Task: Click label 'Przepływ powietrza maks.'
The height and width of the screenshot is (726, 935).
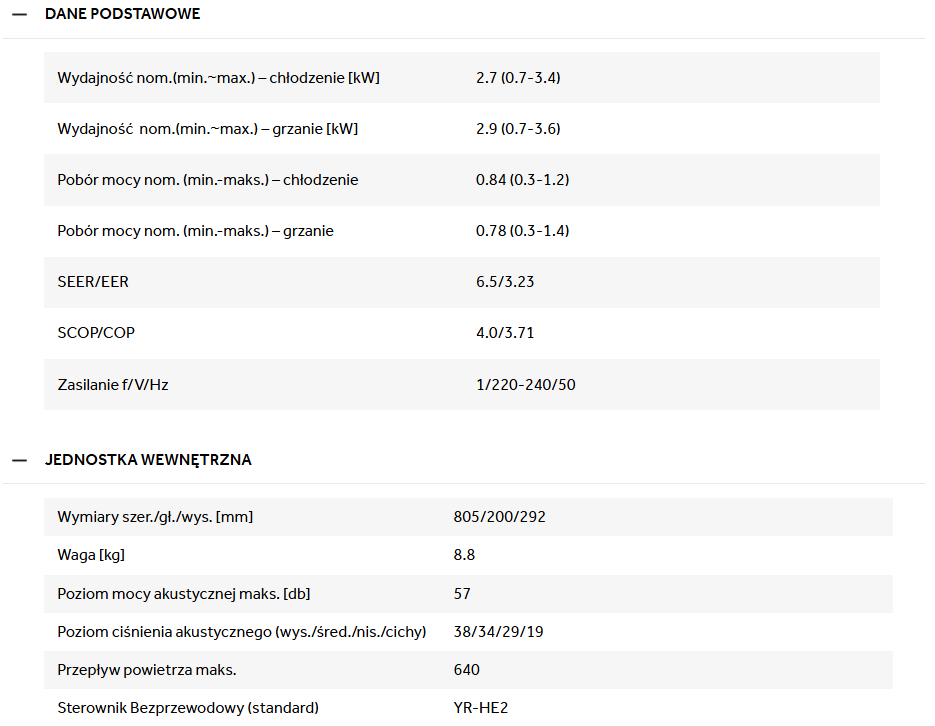Action: point(147,670)
